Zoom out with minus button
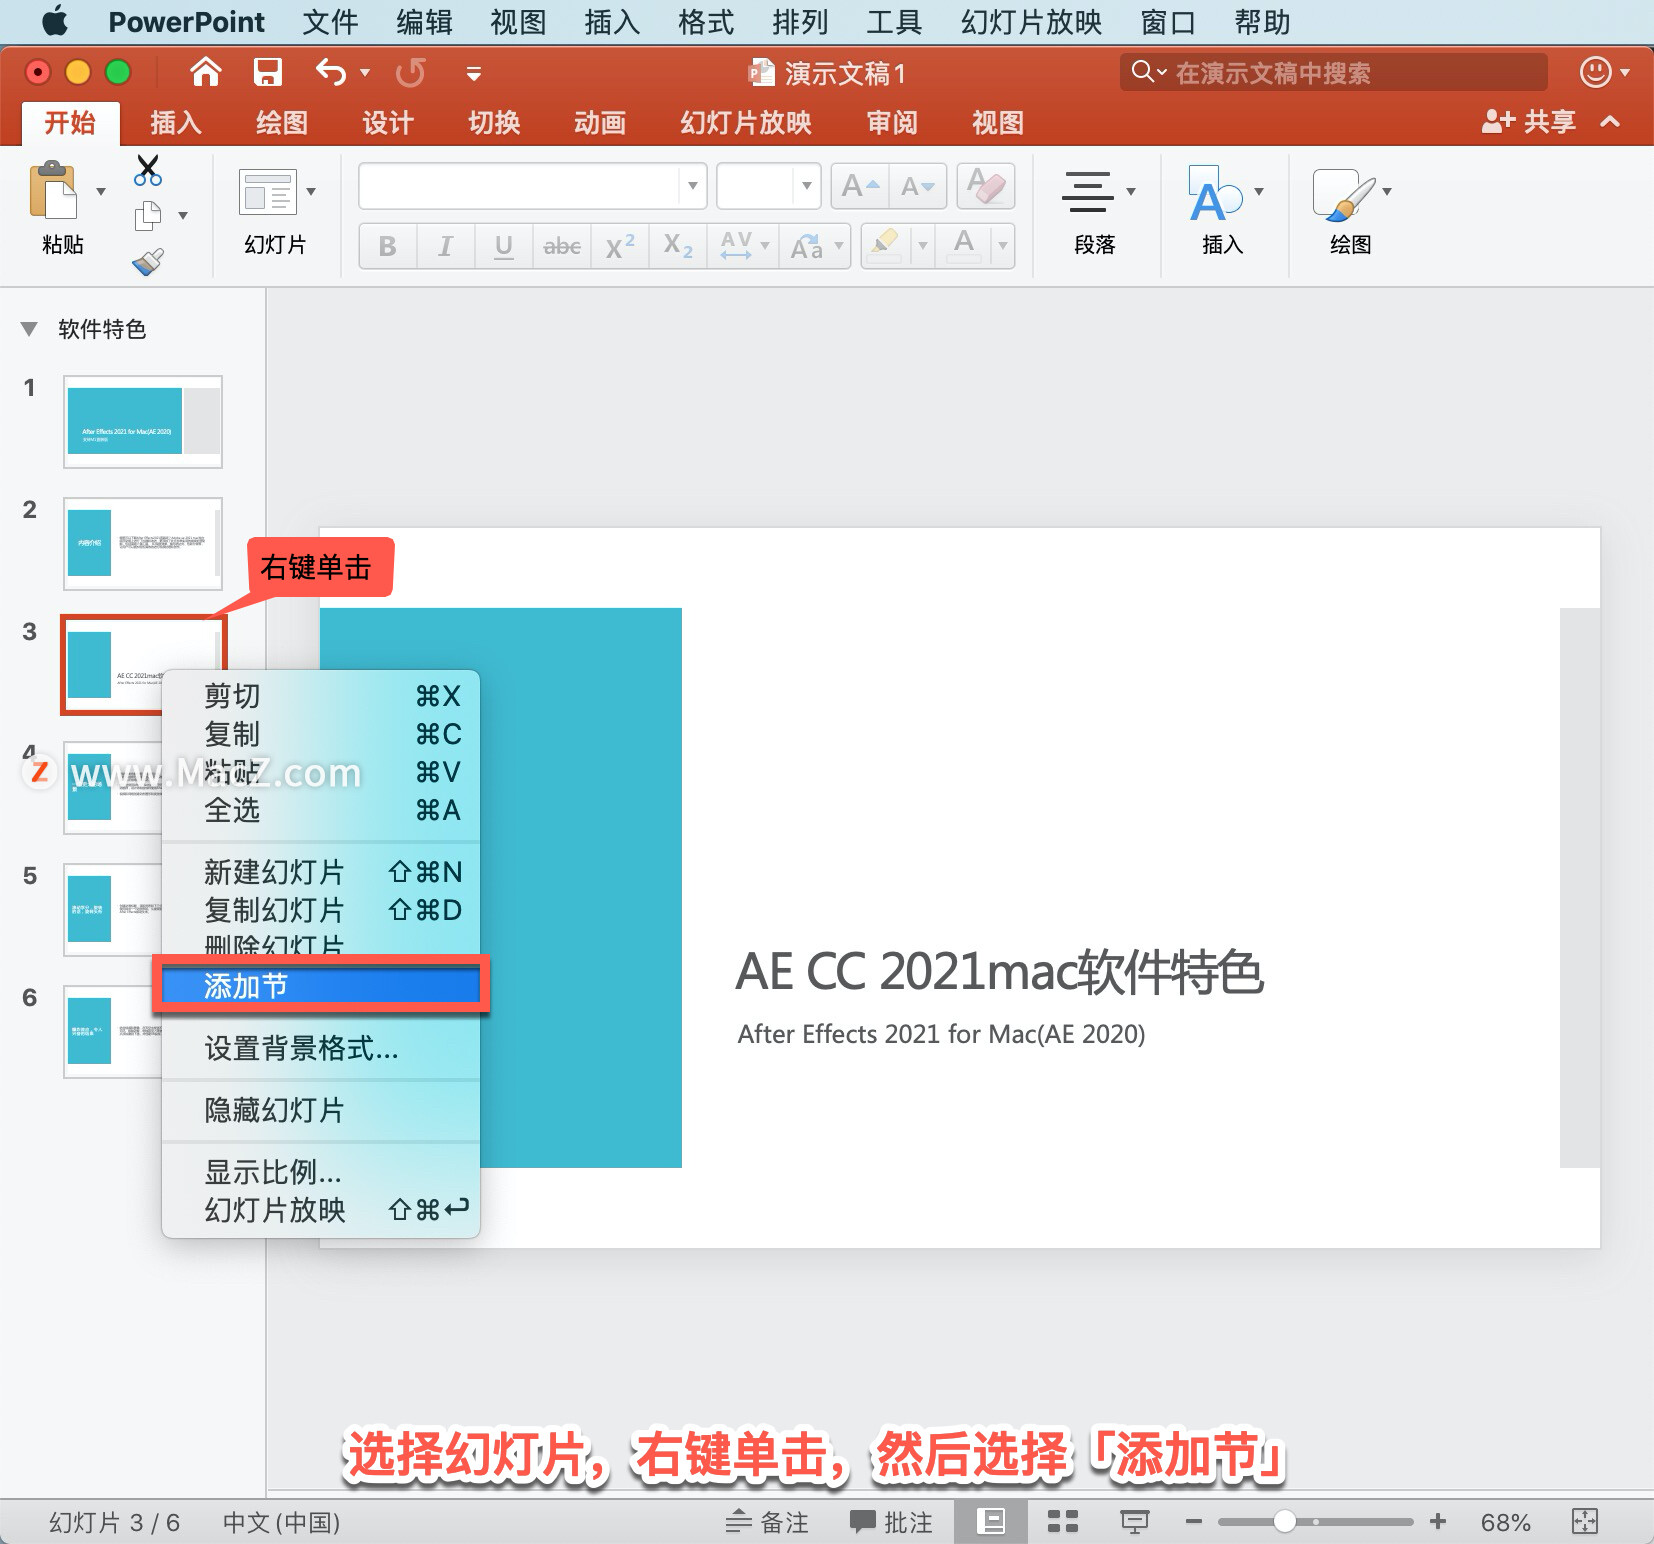This screenshot has height=1544, width=1654. coord(1193,1522)
